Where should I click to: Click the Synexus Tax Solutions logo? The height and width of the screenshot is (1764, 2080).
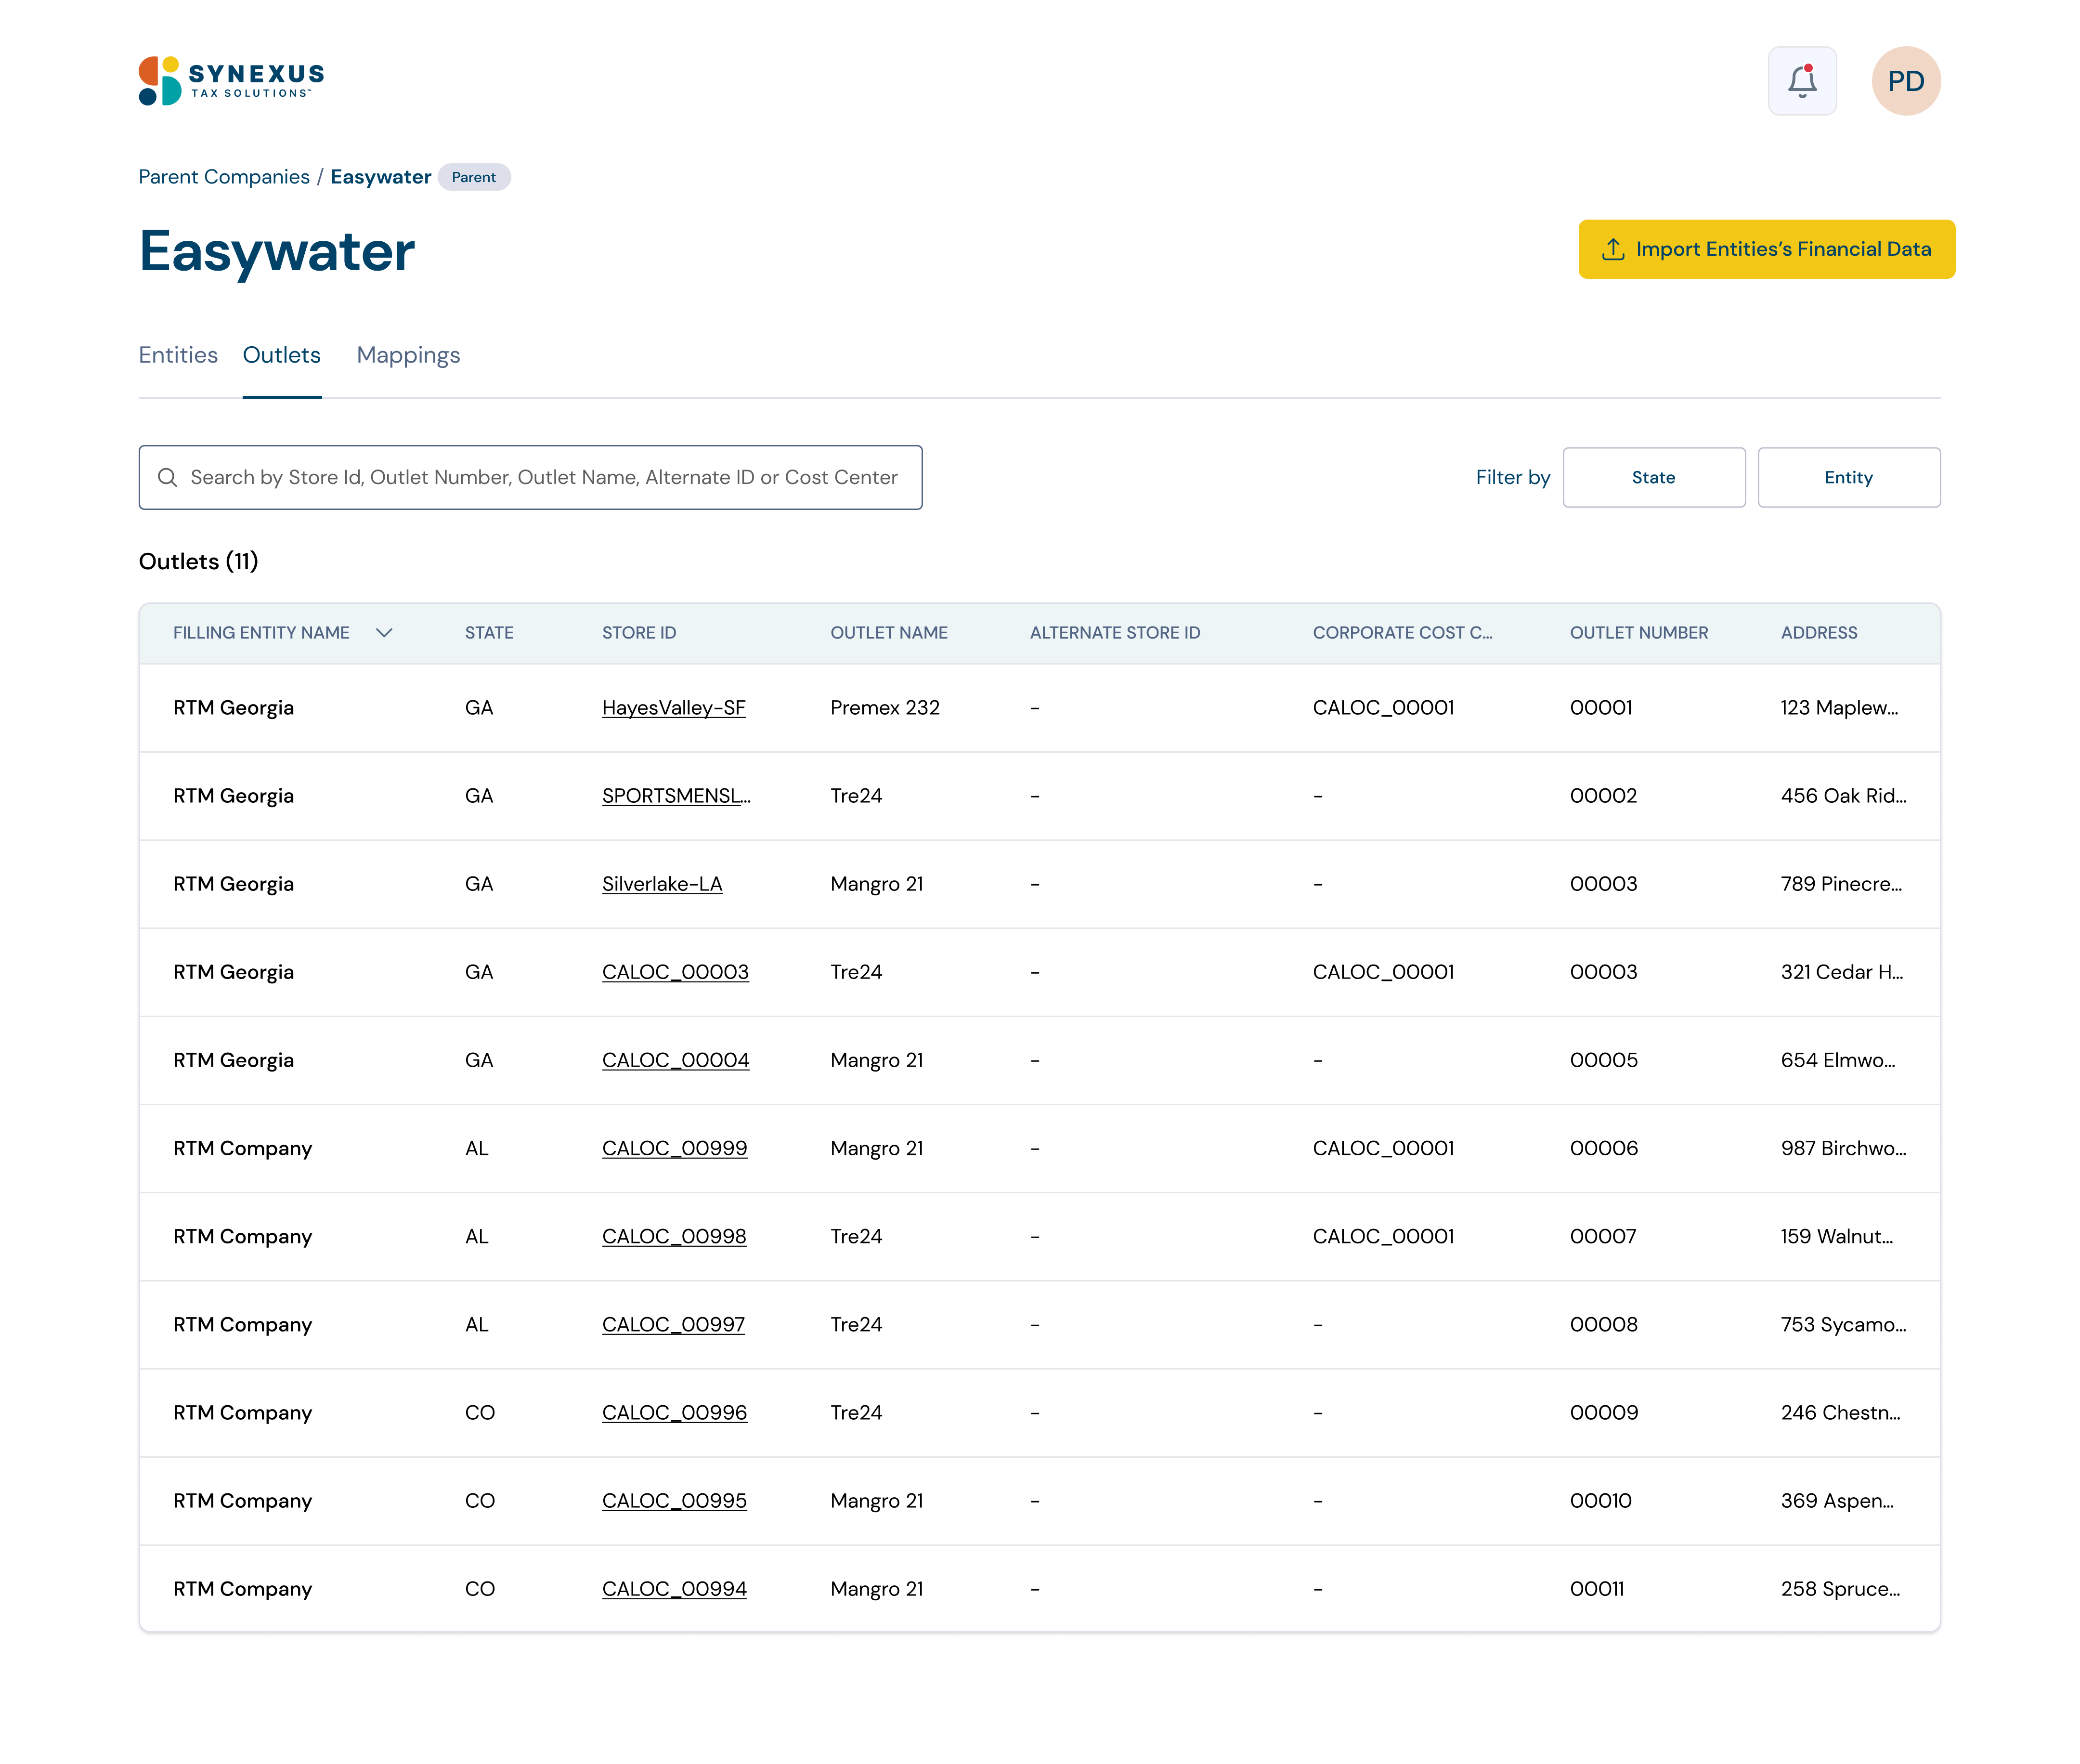pyautogui.click(x=231, y=81)
